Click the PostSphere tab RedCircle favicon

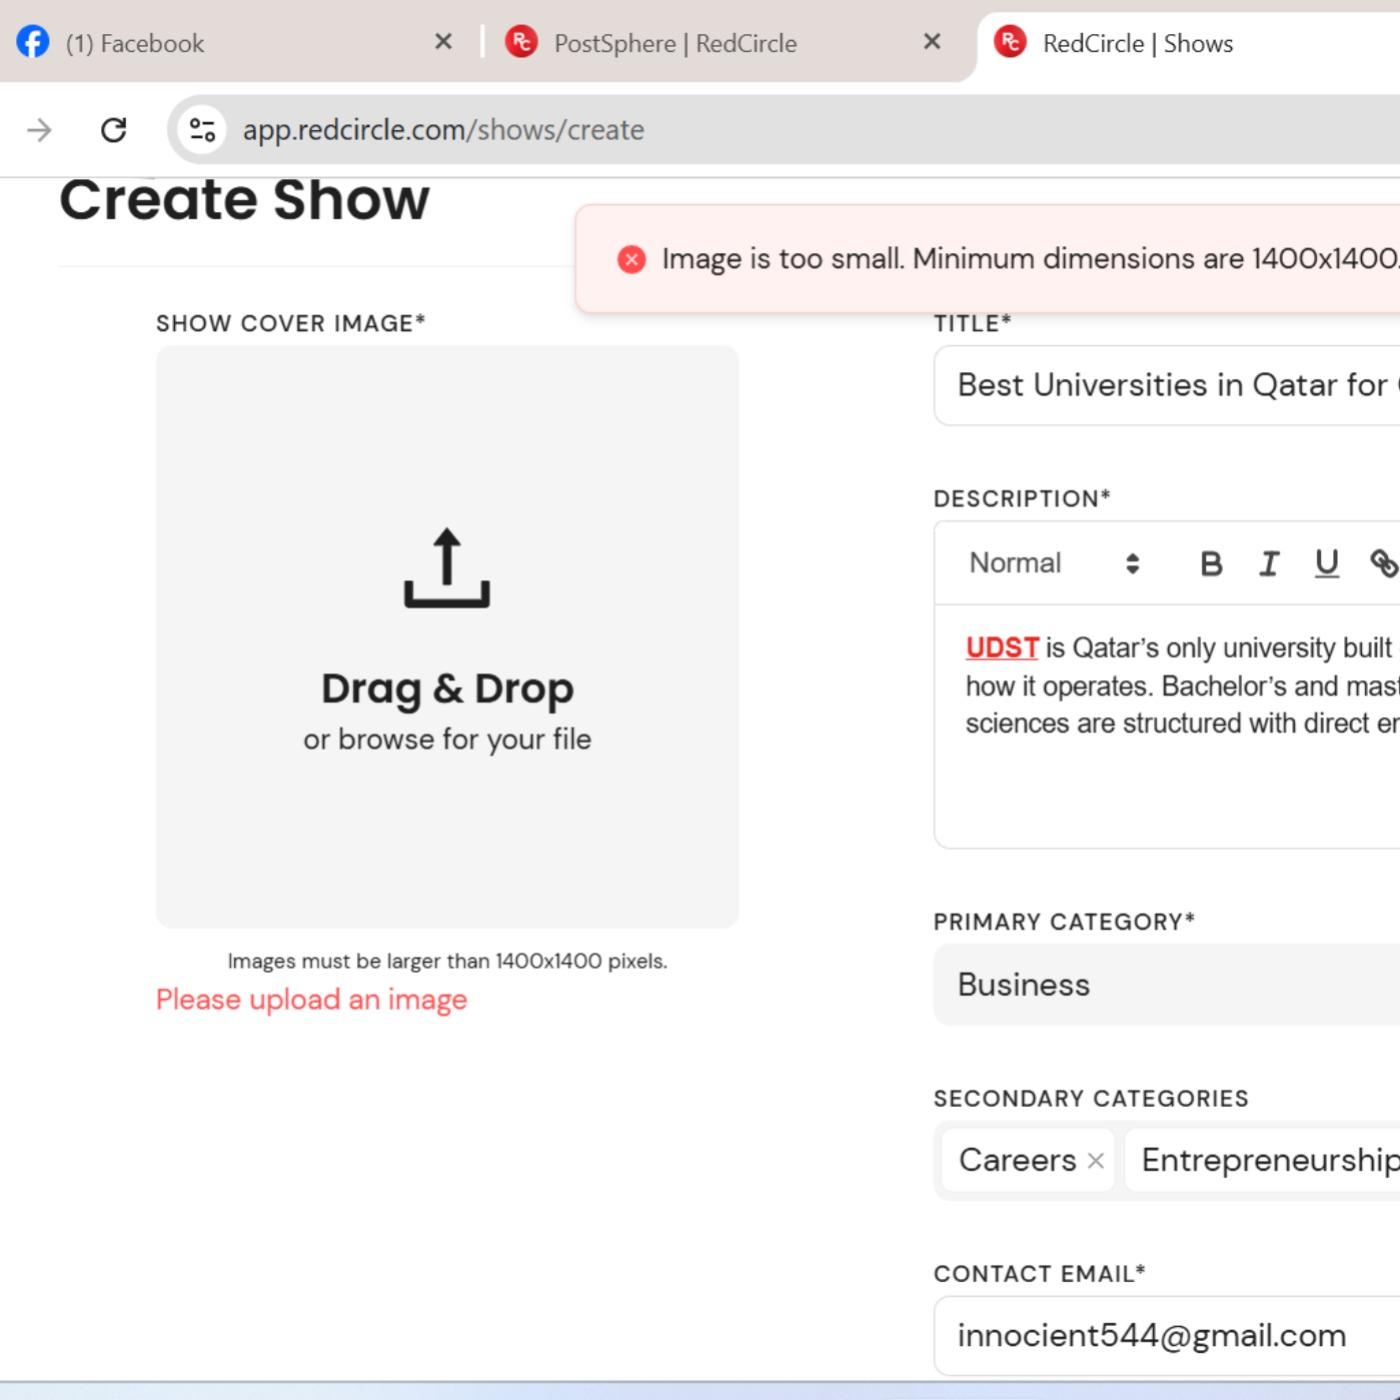pos(521,42)
